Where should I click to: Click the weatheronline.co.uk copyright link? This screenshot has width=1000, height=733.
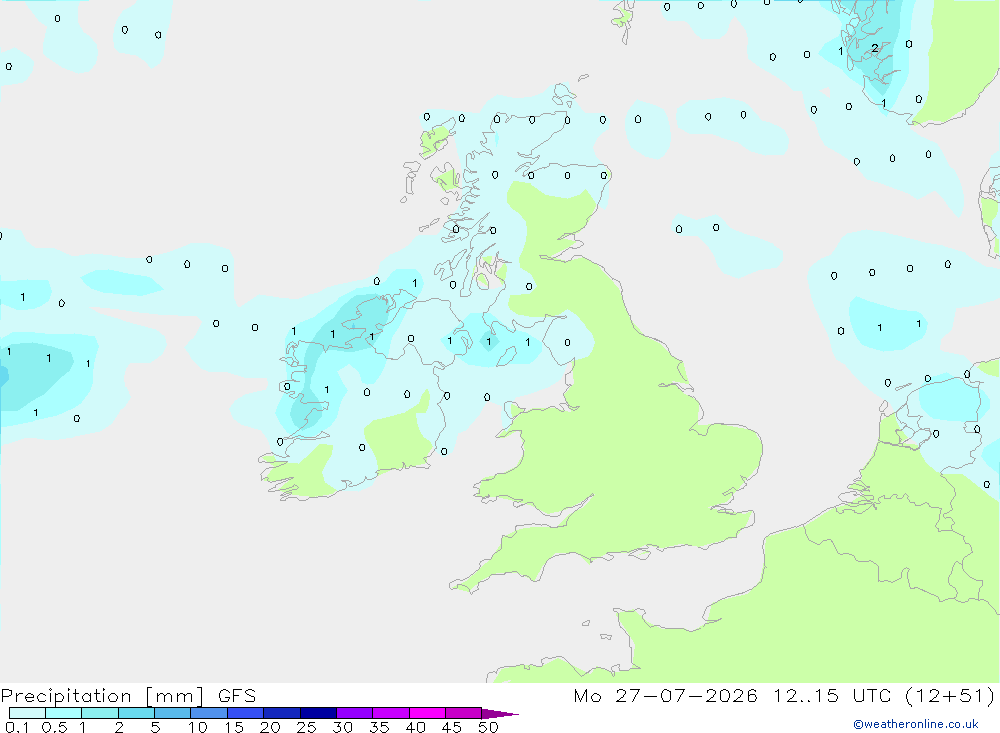915,724
